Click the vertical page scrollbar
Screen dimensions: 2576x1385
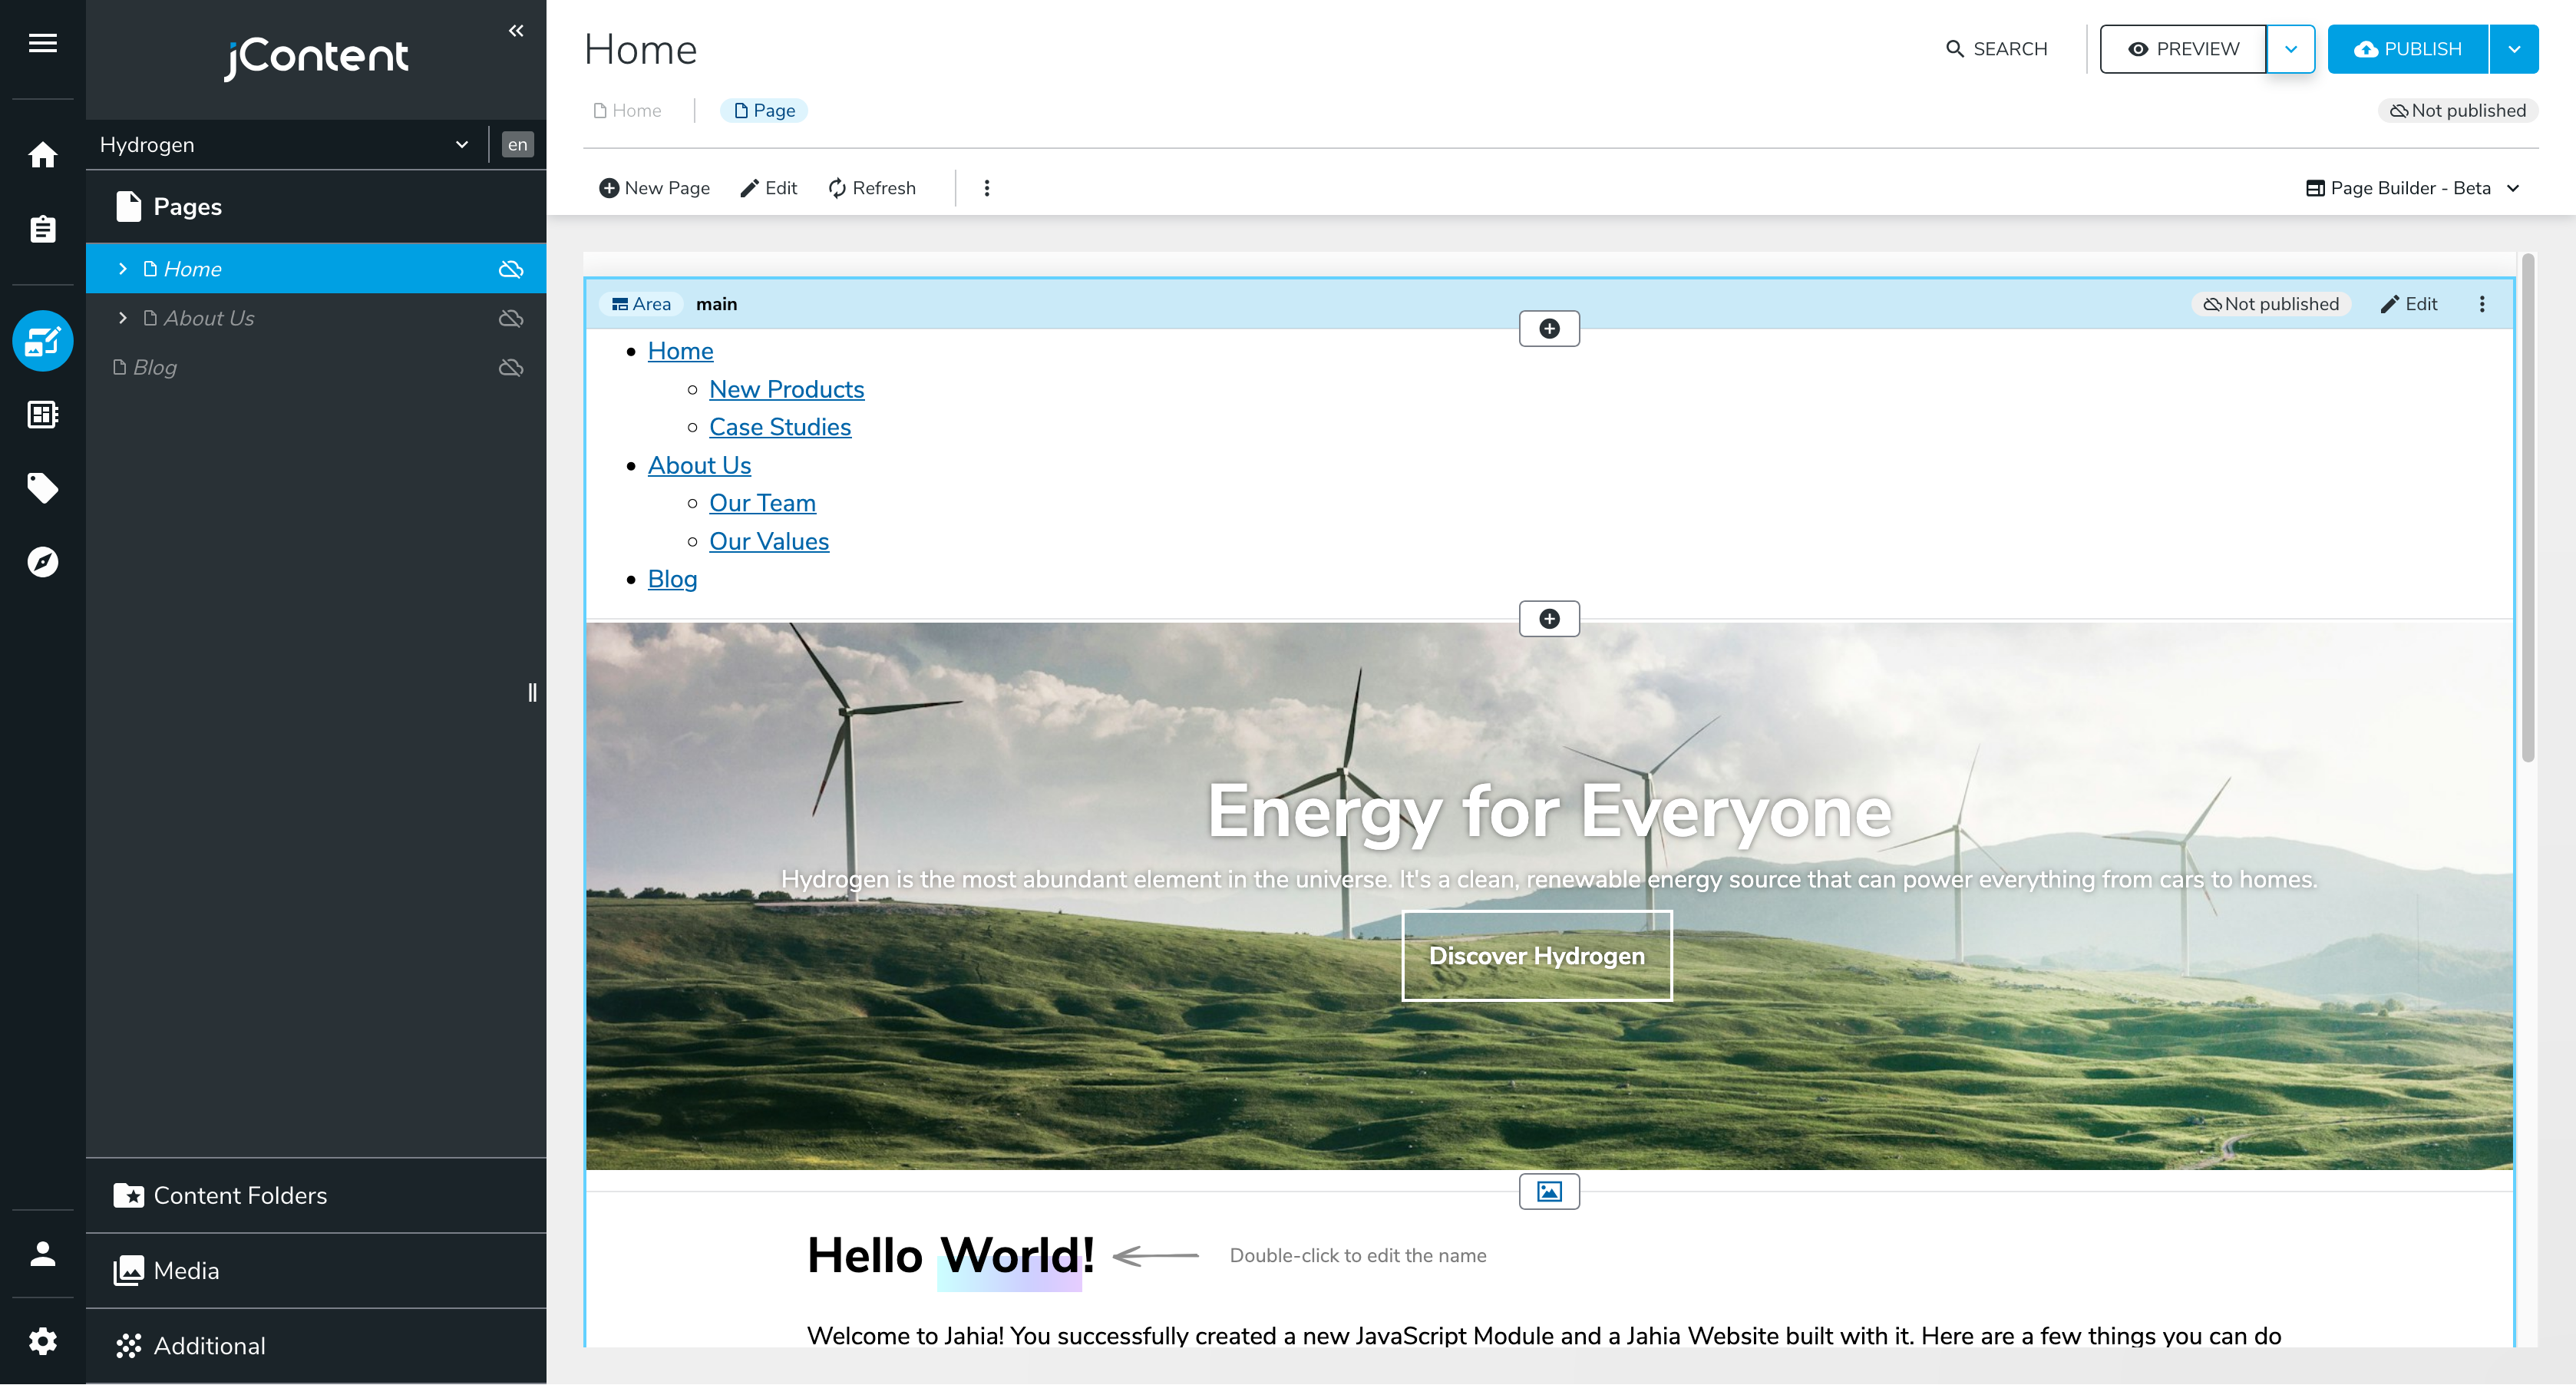point(2527,508)
